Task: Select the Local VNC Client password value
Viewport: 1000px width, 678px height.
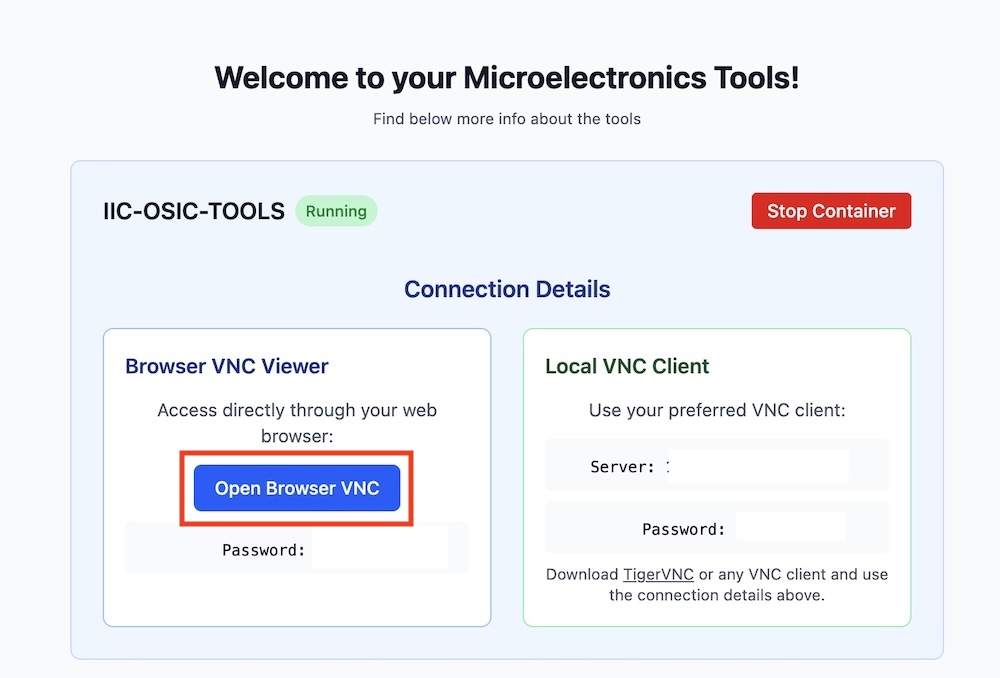Action: [790, 528]
